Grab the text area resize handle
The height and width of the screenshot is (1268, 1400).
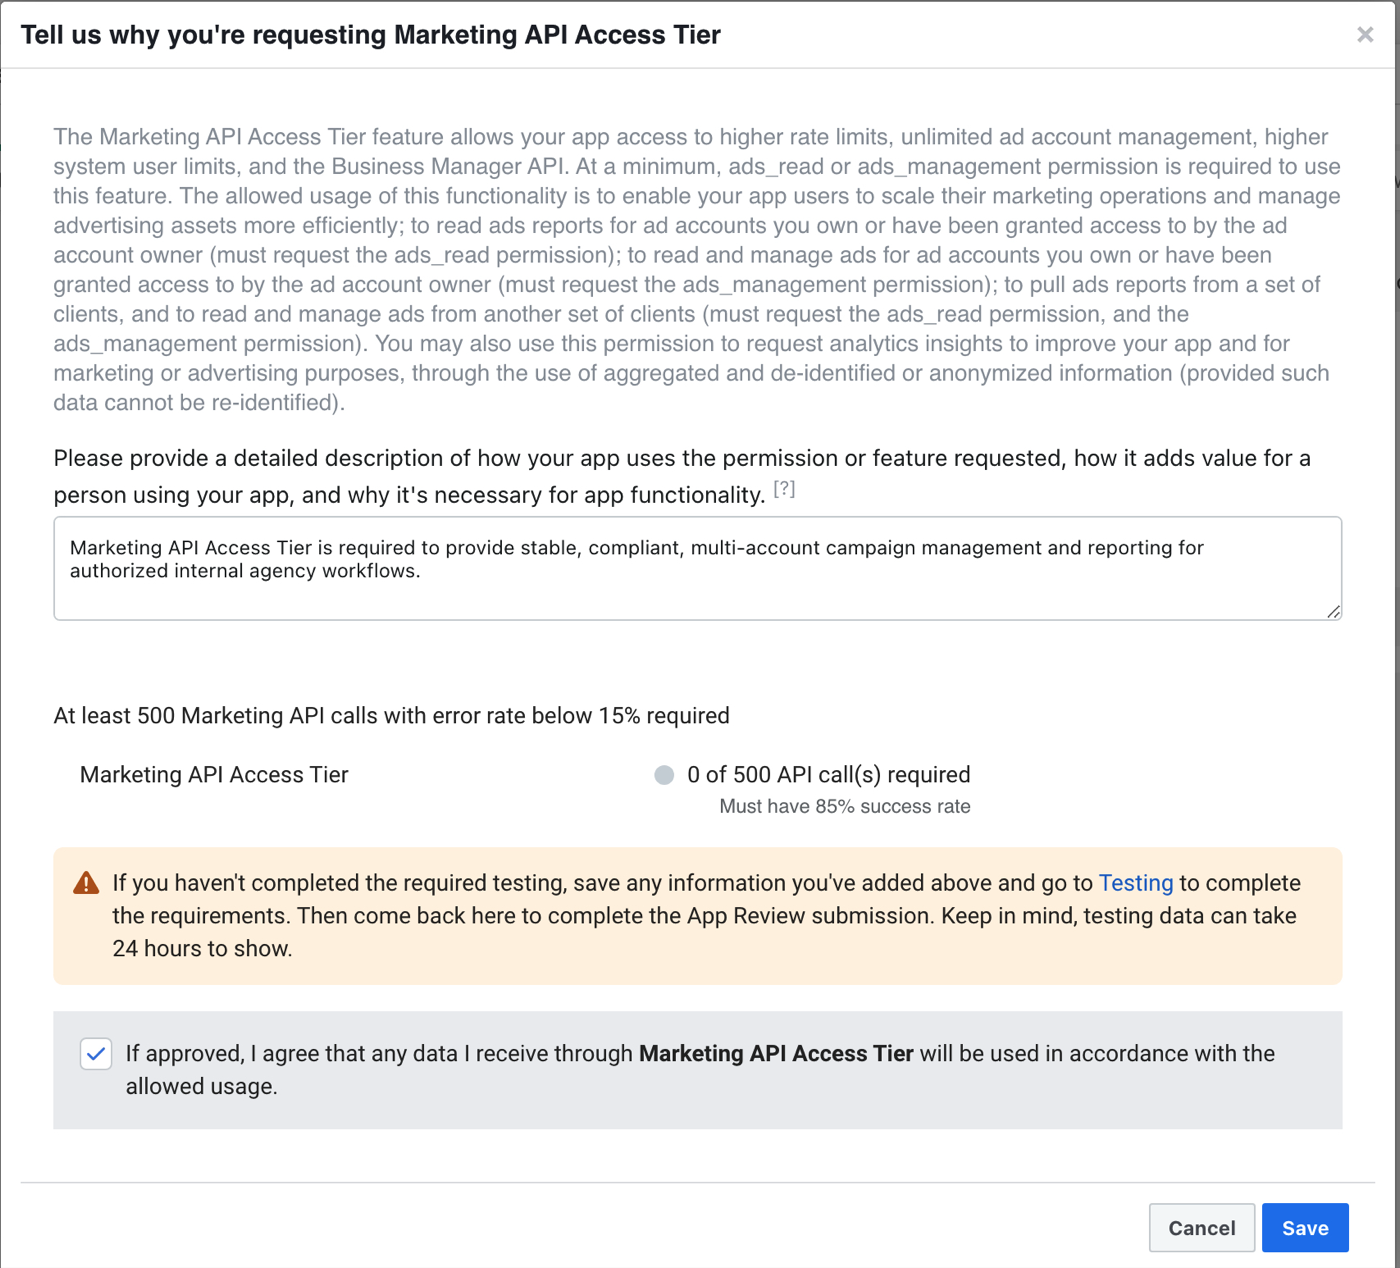(x=1333, y=611)
